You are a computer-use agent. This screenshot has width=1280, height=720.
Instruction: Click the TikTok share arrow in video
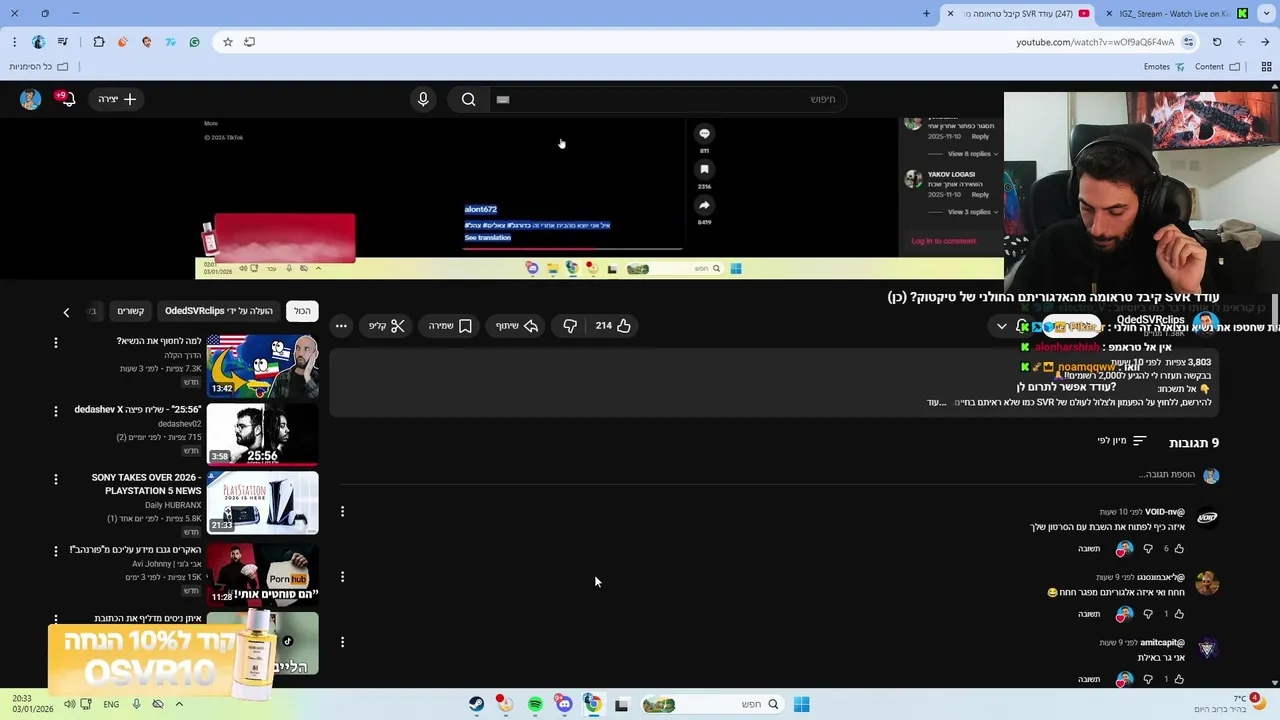click(x=704, y=205)
